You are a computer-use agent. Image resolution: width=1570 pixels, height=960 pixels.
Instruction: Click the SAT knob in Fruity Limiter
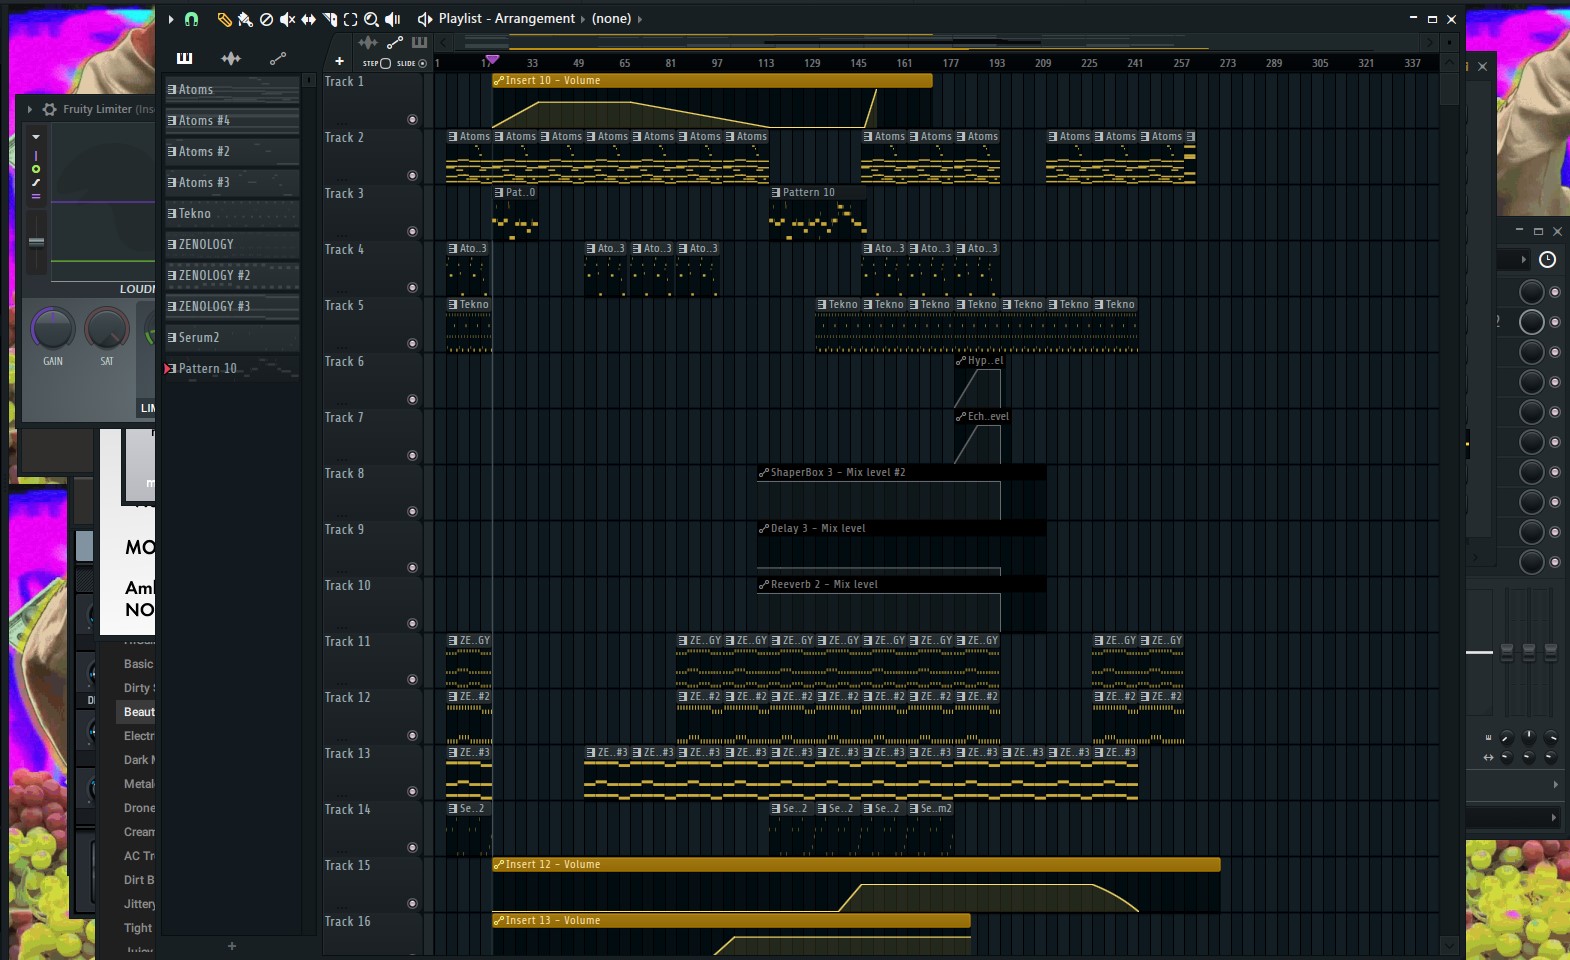[x=106, y=328]
